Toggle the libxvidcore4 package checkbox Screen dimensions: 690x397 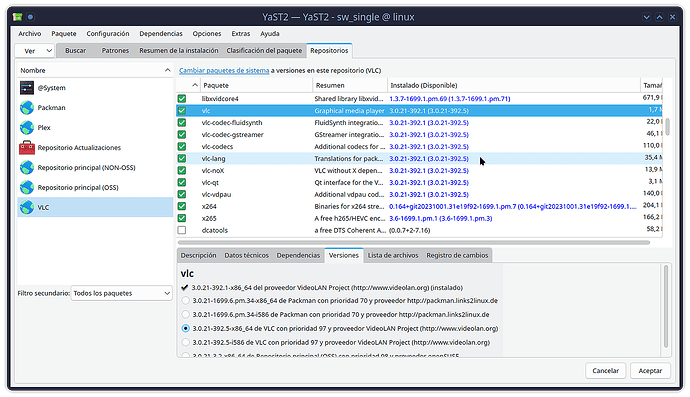(x=182, y=99)
